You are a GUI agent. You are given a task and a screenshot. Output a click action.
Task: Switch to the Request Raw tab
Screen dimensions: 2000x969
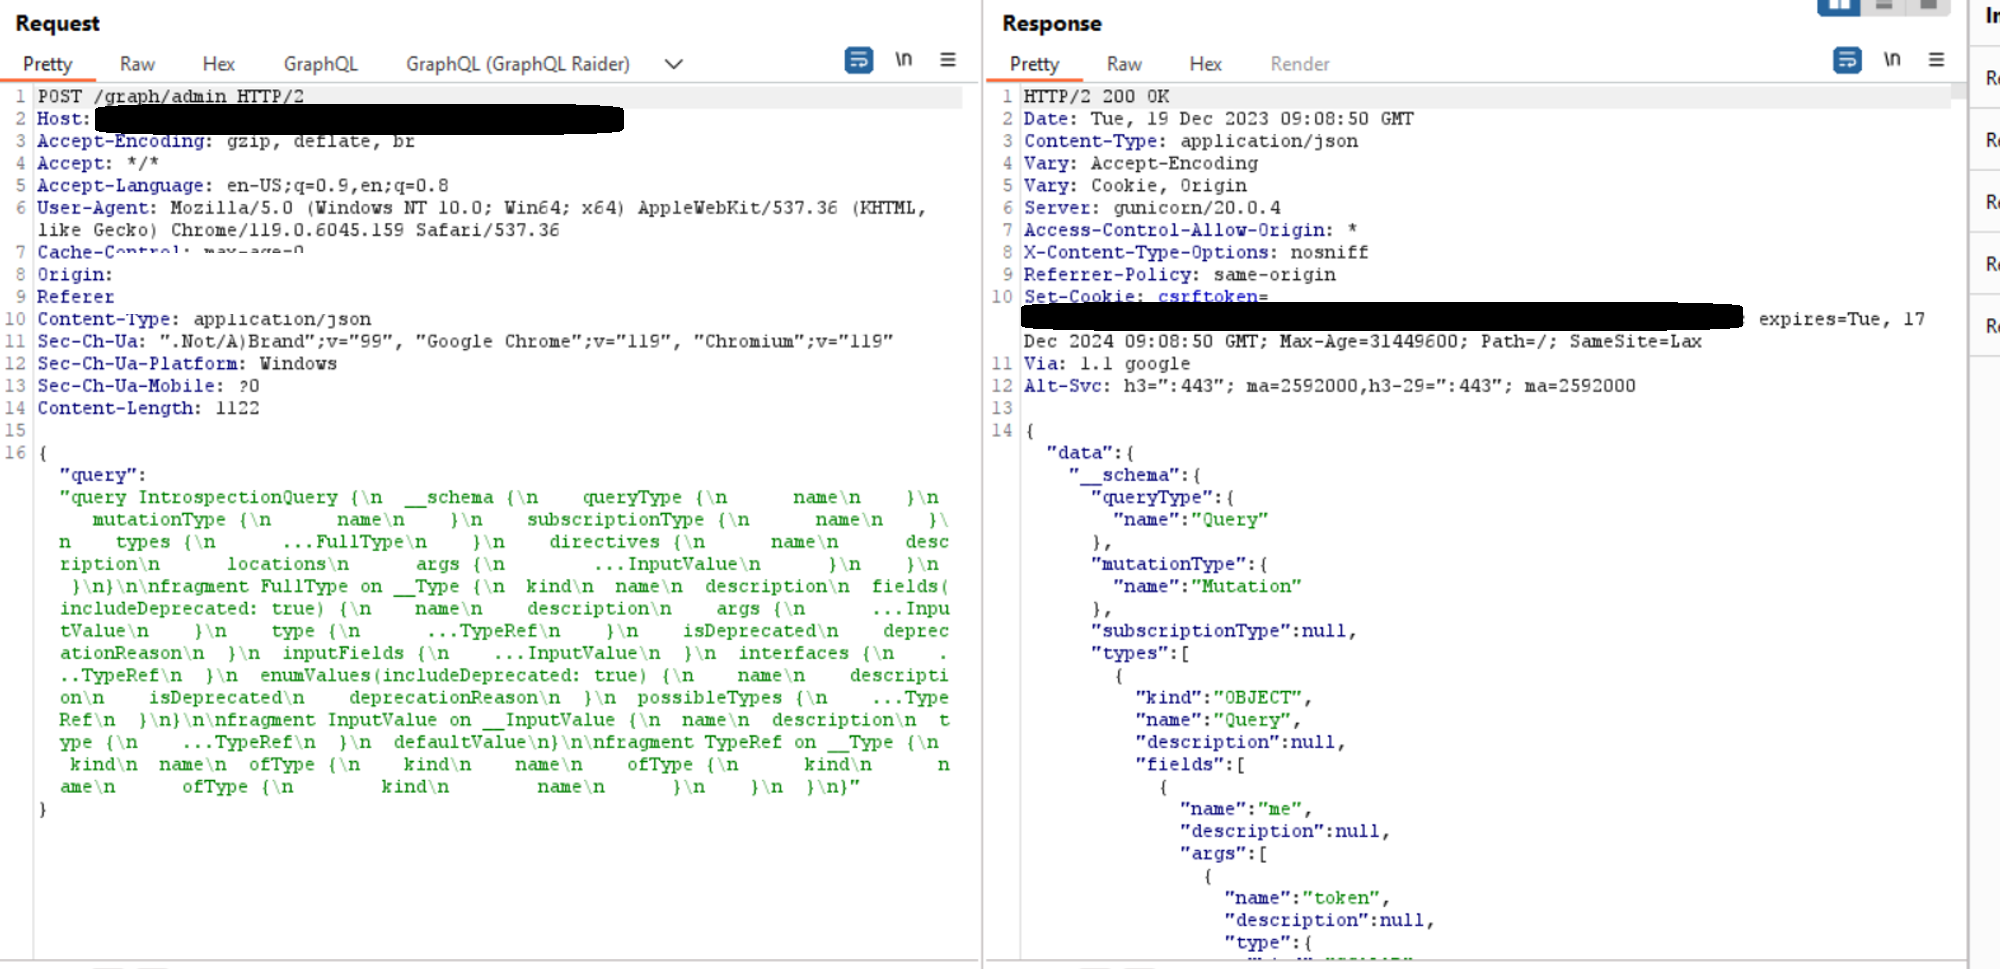pos(137,64)
